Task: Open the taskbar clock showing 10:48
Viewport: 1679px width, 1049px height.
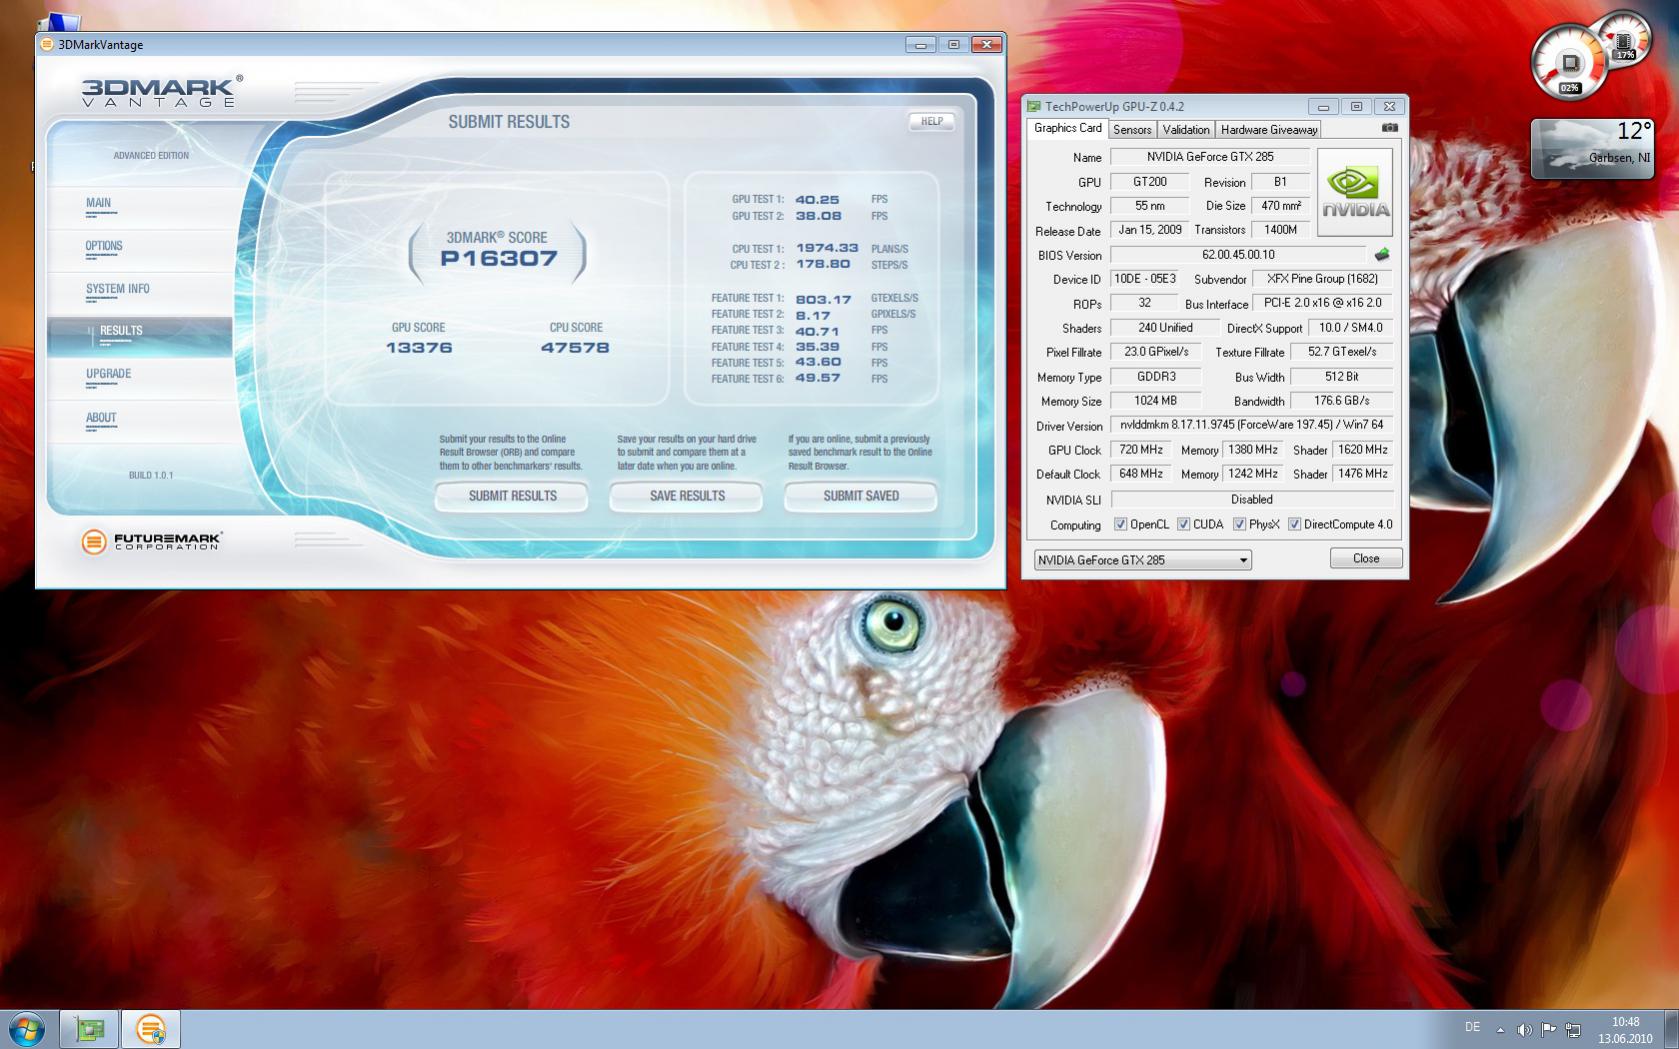Action: (1625, 1029)
